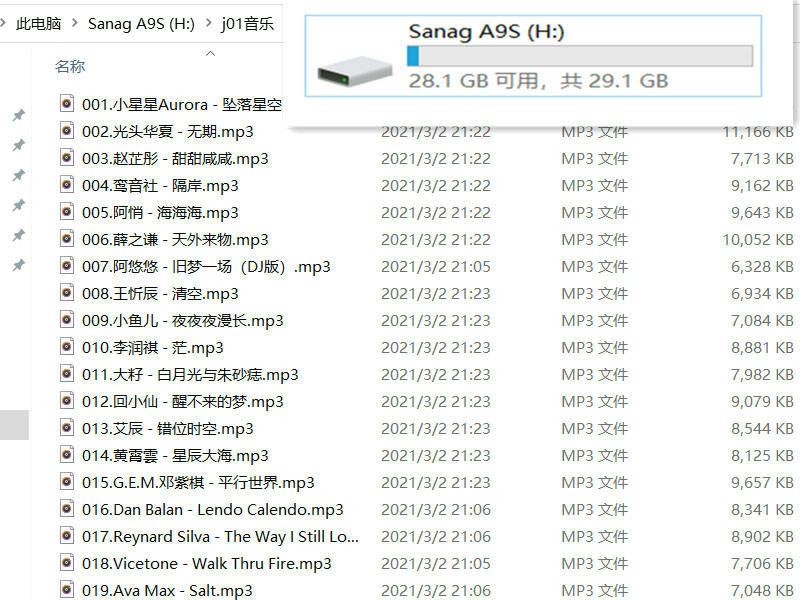Click the icon next to 003.赵芷彤 - 甜甜咸咸.mp3
Screen dimensions: 800x600
[66, 158]
